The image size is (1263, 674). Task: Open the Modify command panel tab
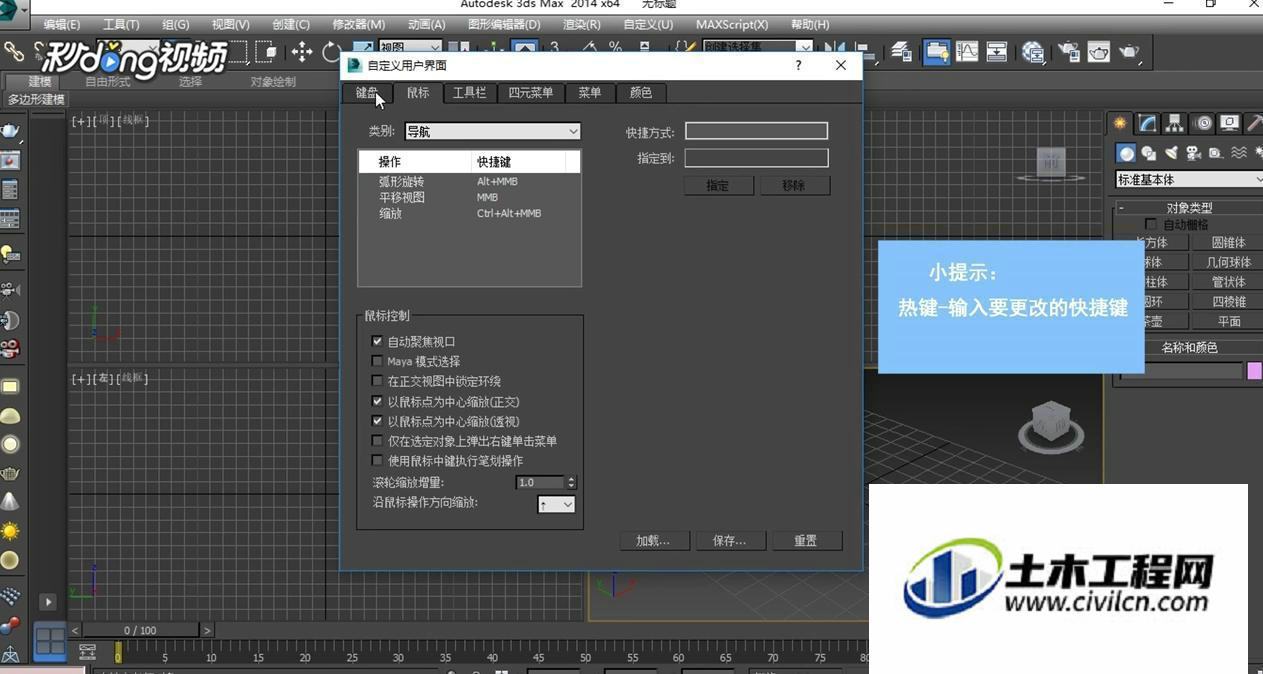point(1148,123)
